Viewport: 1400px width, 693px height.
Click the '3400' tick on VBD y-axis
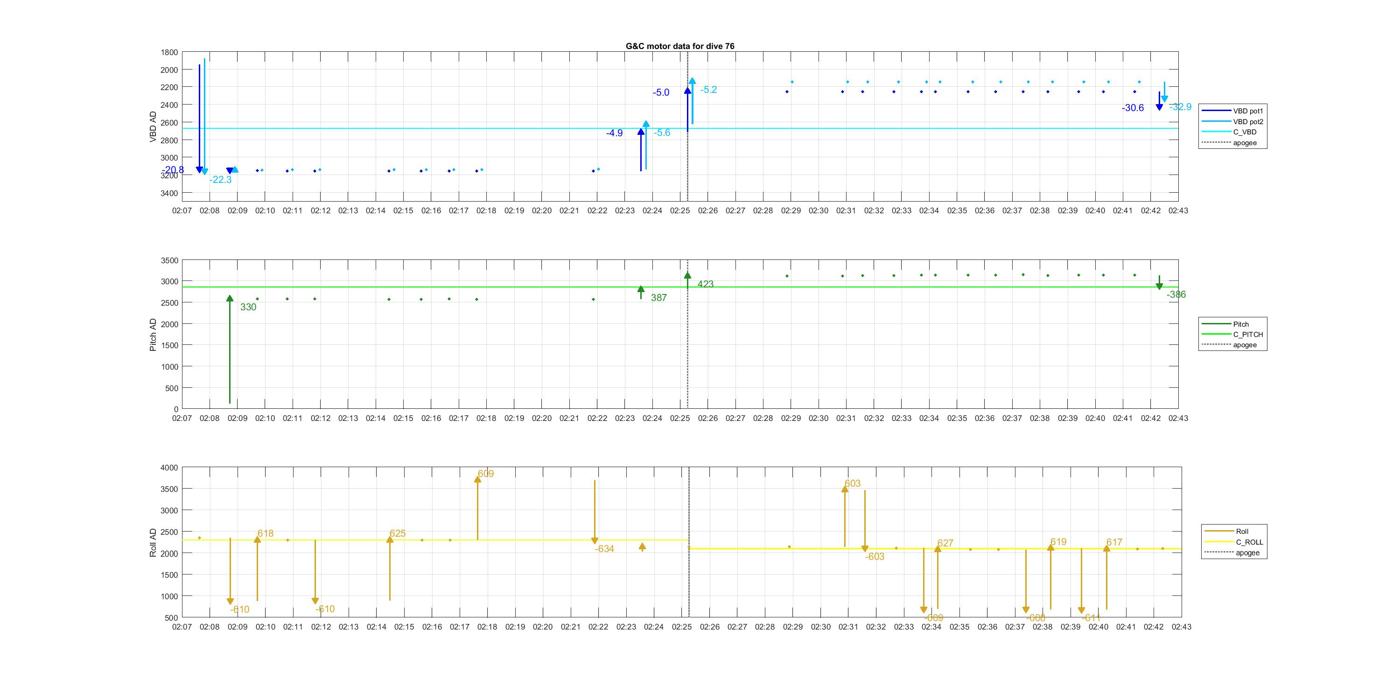click(169, 193)
